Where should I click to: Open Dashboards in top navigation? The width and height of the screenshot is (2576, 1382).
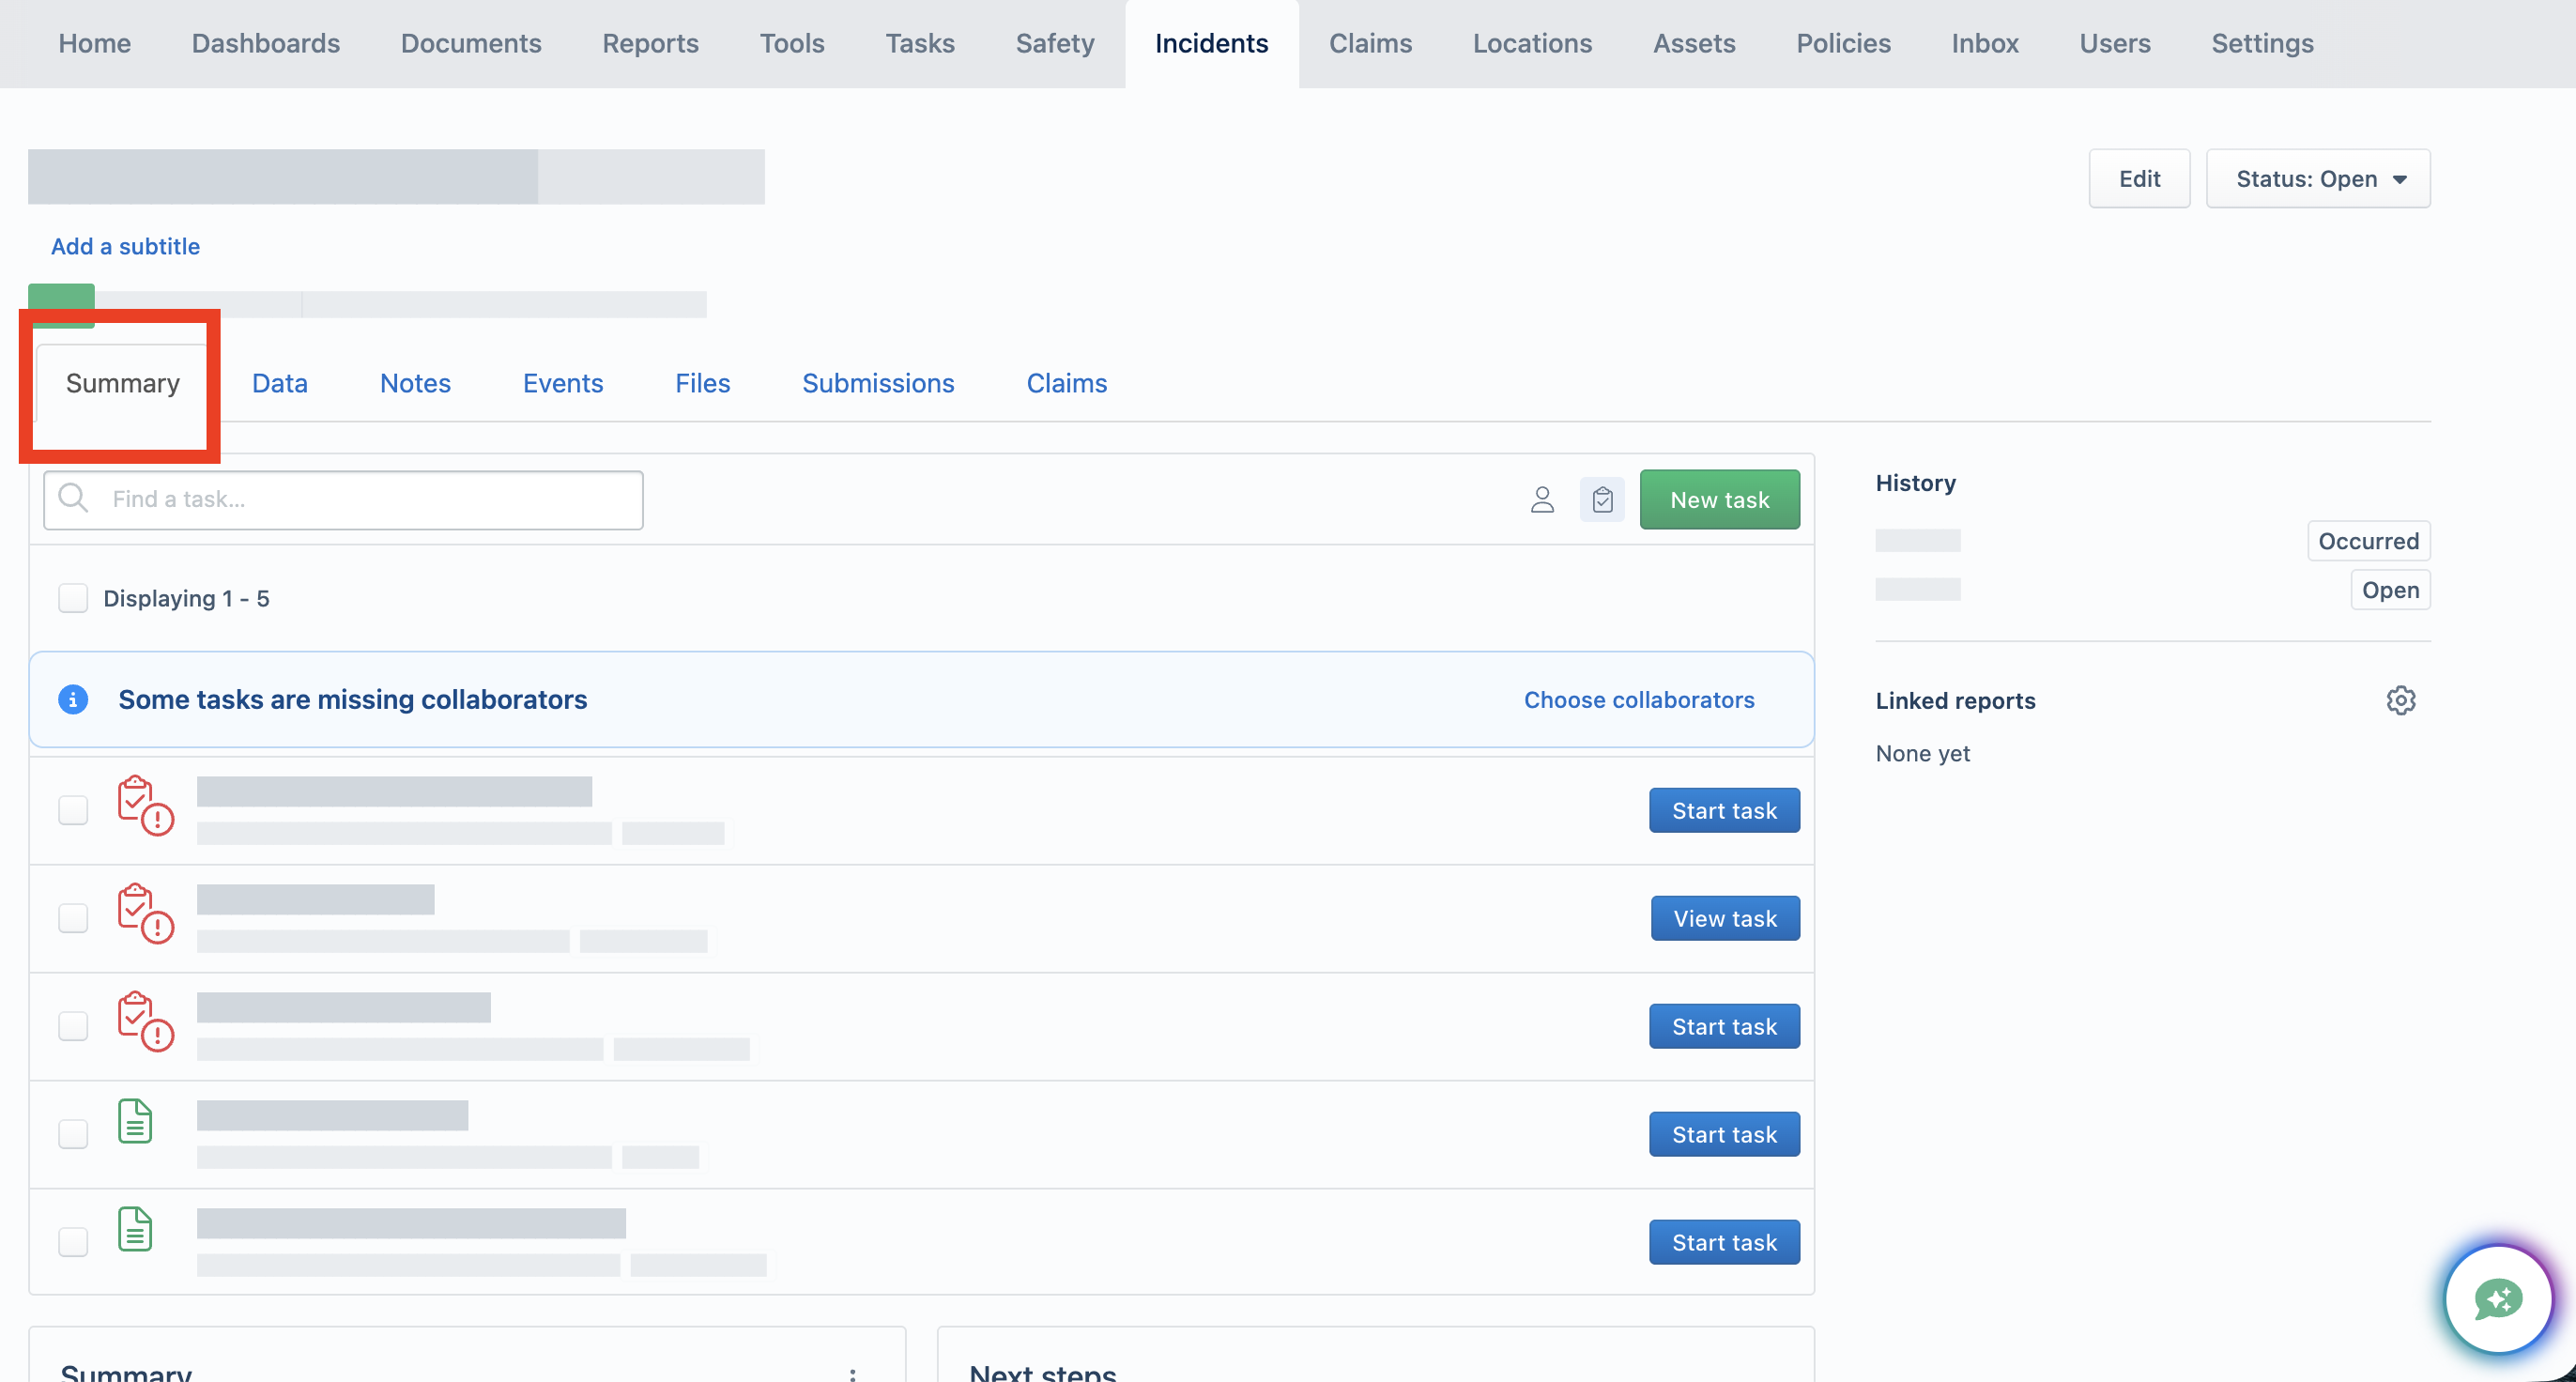click(x=266, y=43)
